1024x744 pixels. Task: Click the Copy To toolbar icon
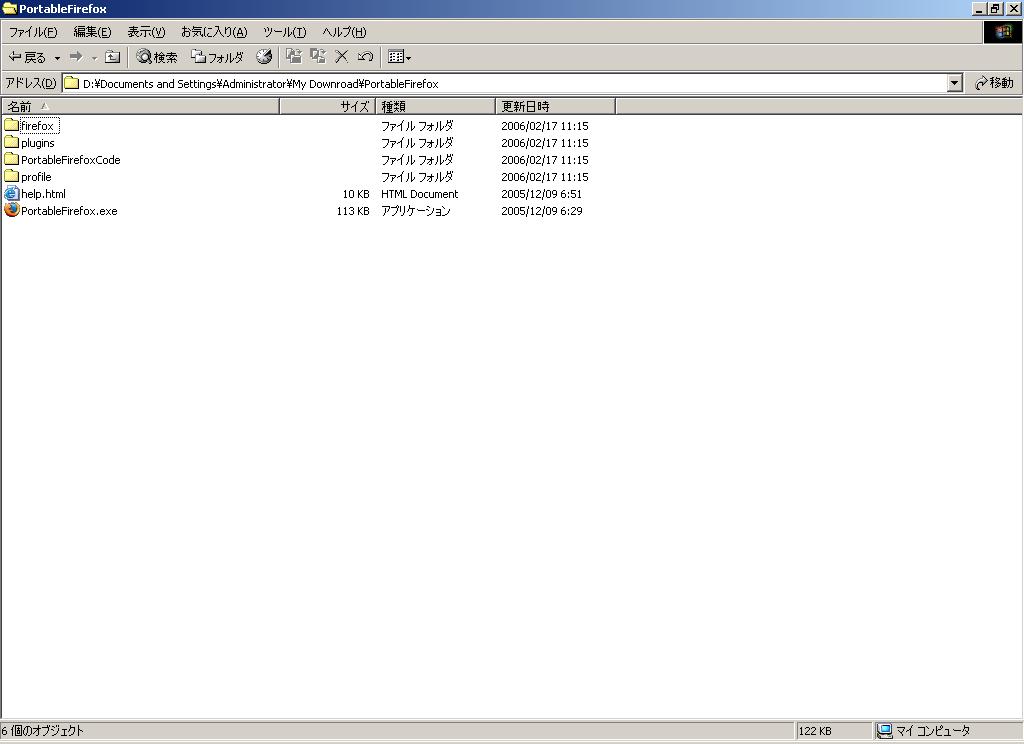tap(318, 57)
